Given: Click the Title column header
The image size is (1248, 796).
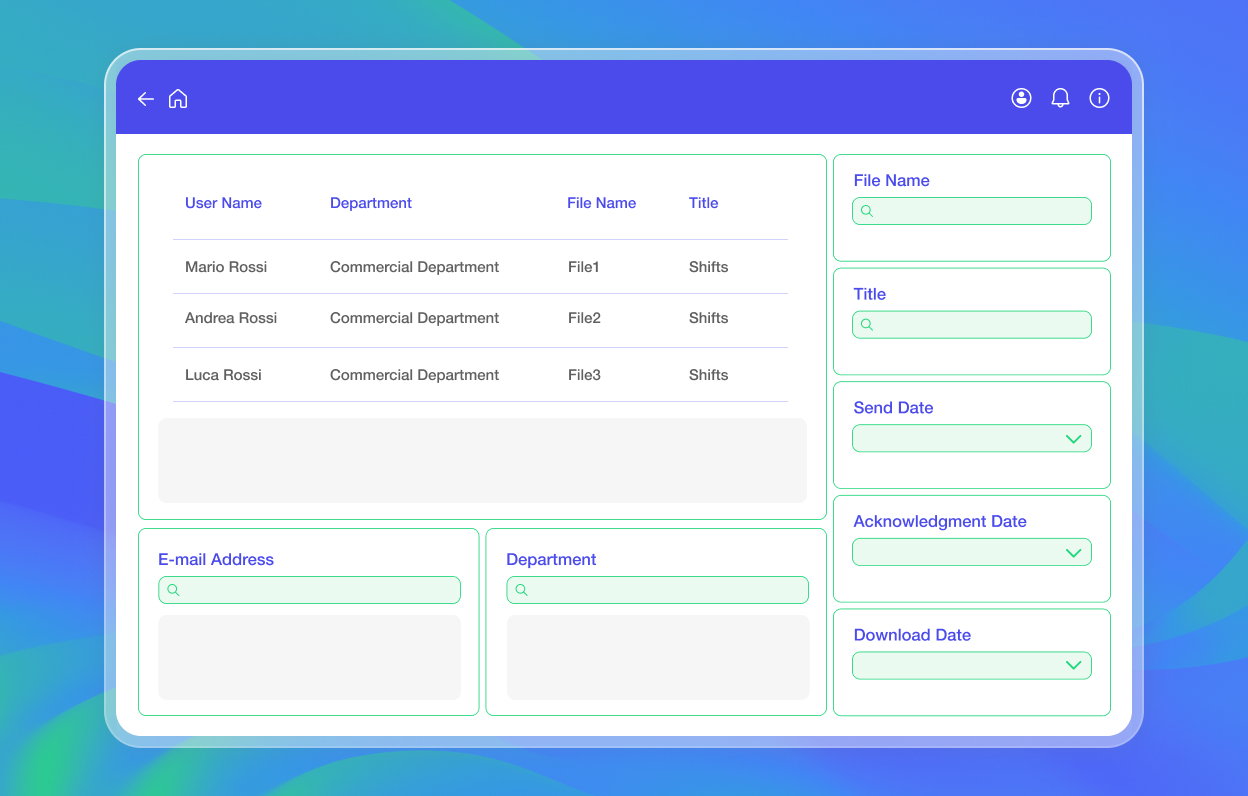Looking at the screenshot, I should 704,203.
